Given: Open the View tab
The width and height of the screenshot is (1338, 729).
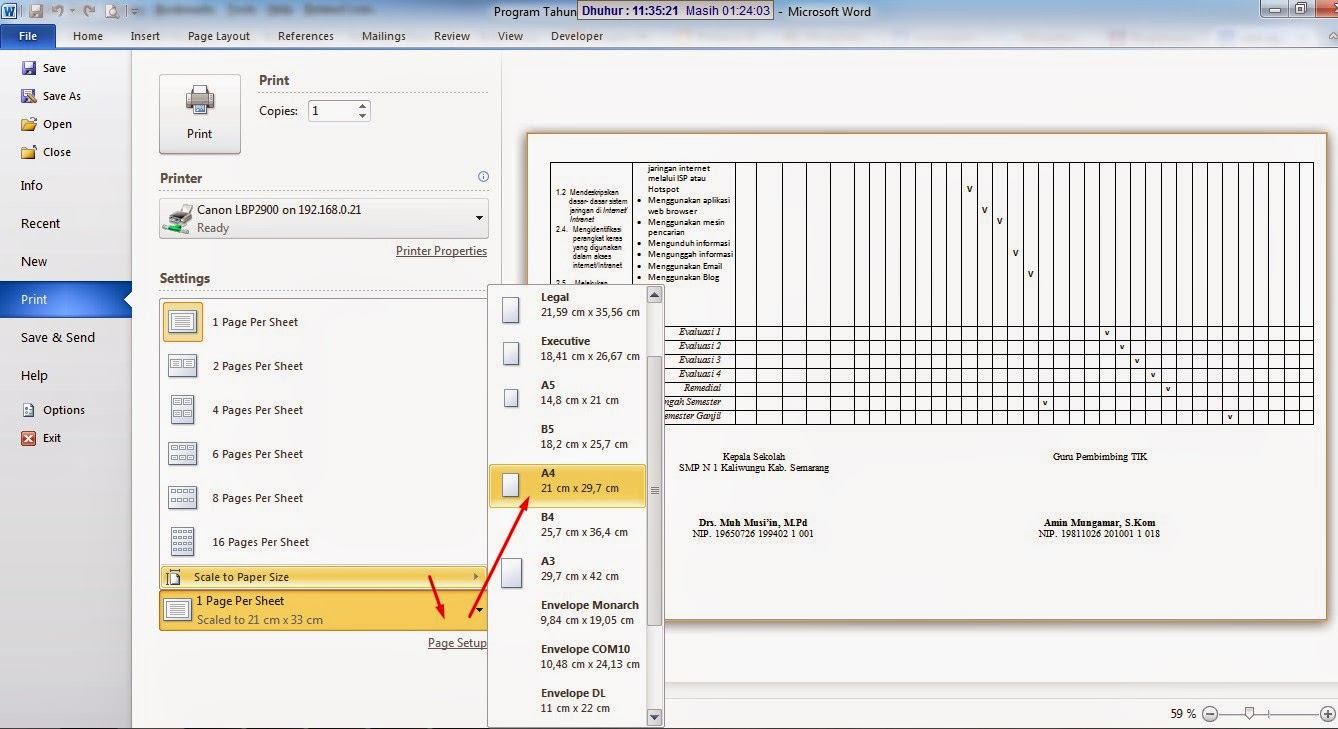Looking at the screenshot, I should tap(510, 36).
